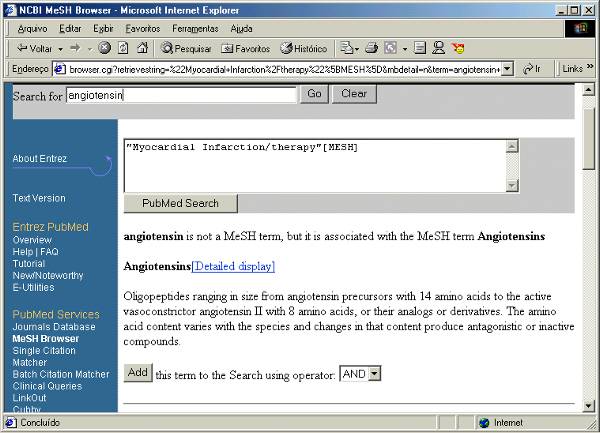Open the AND operator dropdown
The width and height of the screenshot is (600, 433).
(360, 374)
